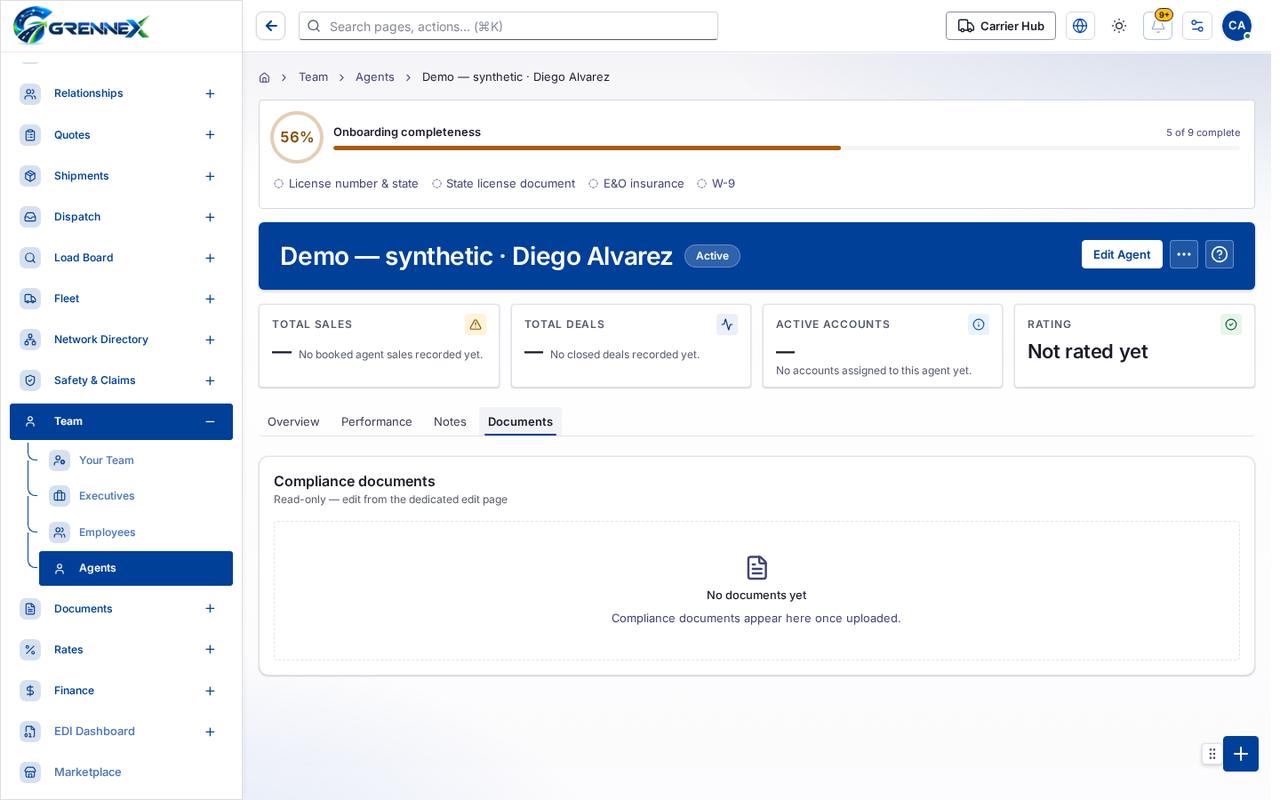Click the Quotes sidebar icon
The height and width of the screenshot is (800, 1280).
(x=30, y=134)
